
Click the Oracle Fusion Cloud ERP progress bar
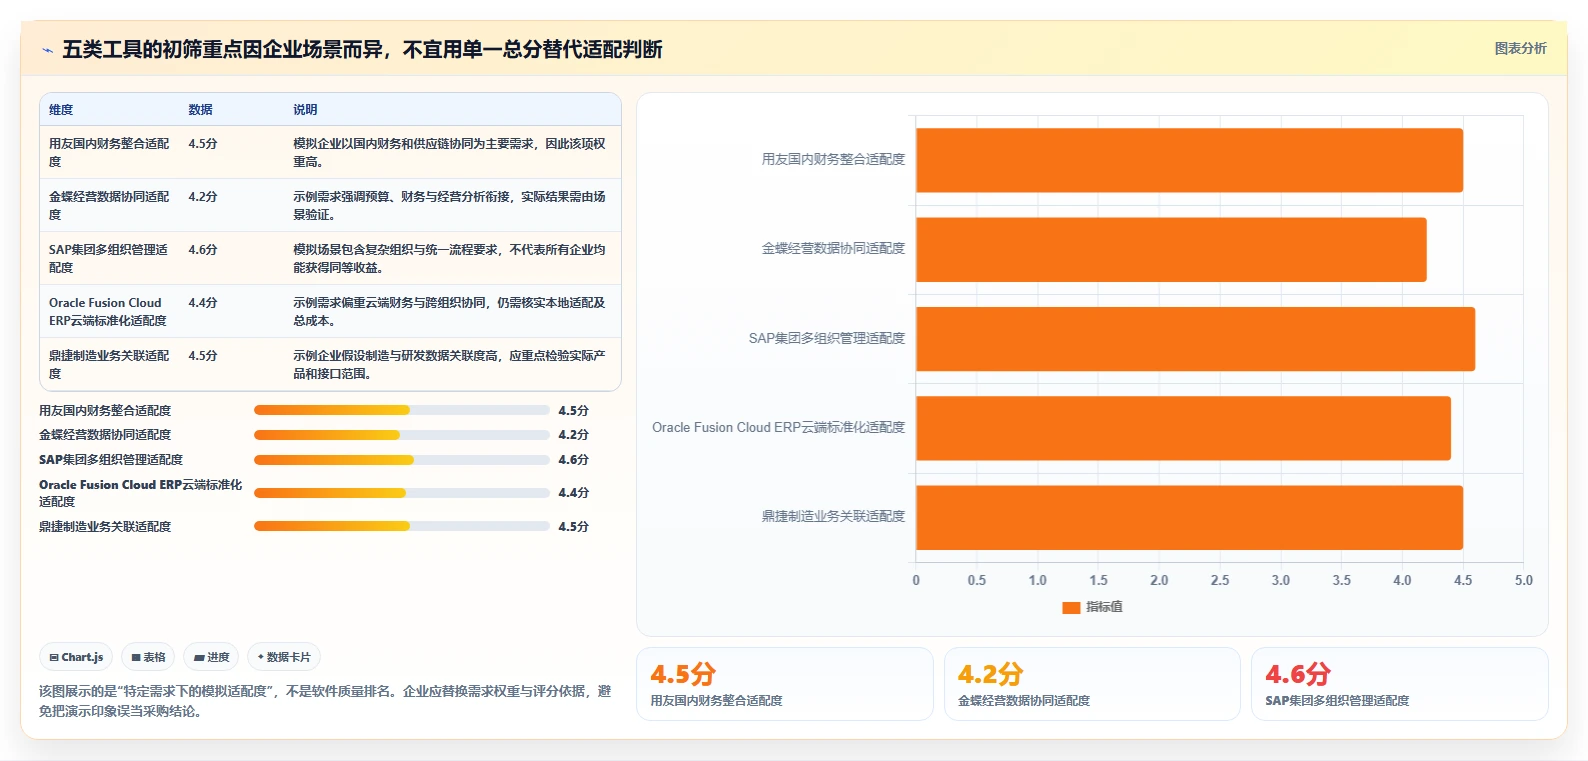pyautogui.click(x=402, y=493)
